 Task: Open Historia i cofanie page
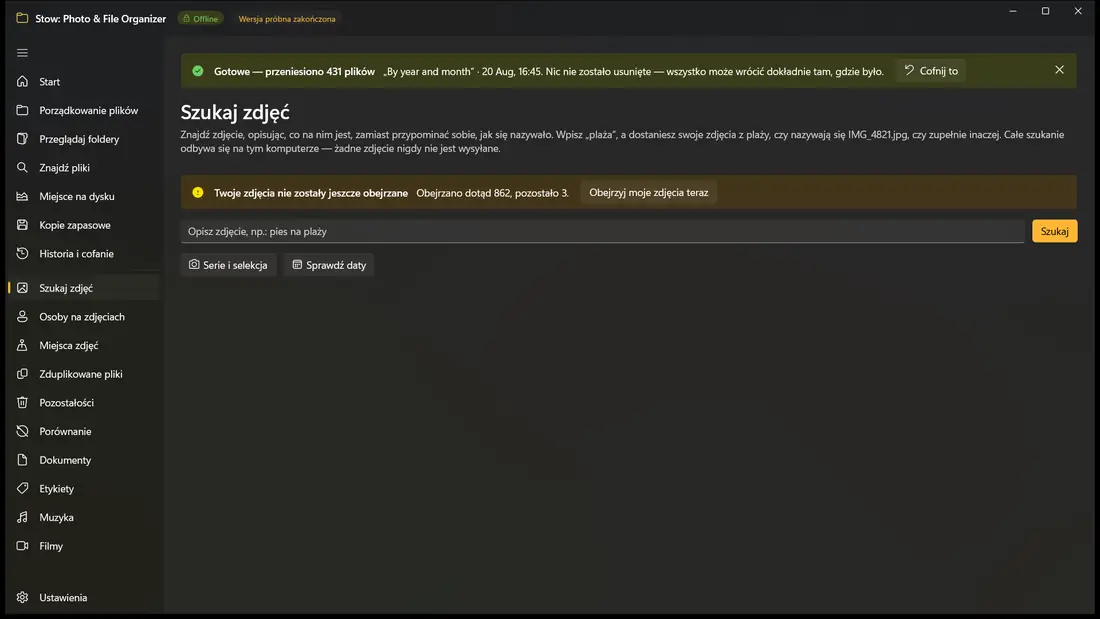84,253
